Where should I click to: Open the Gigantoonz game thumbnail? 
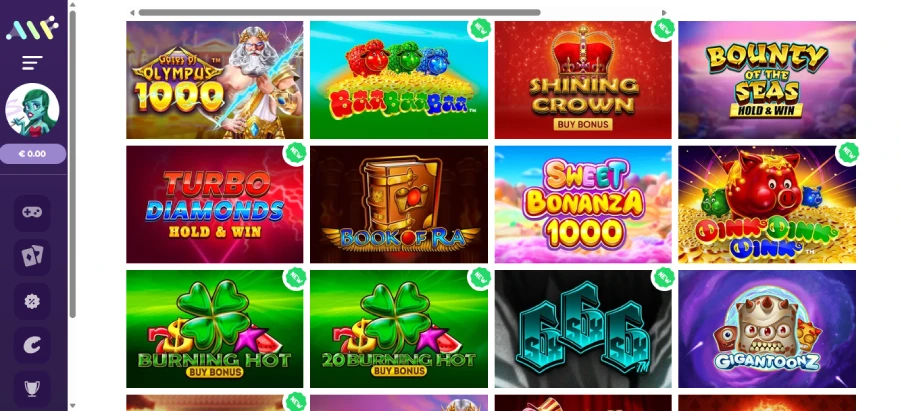767,329
